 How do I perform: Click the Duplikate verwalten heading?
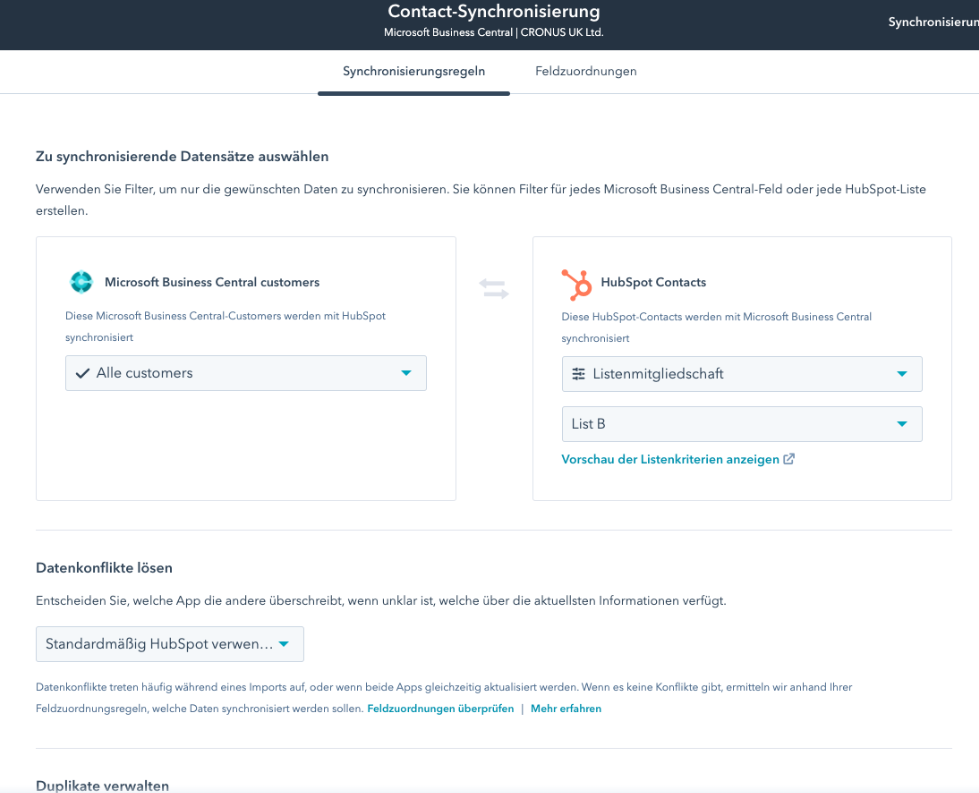102,786
